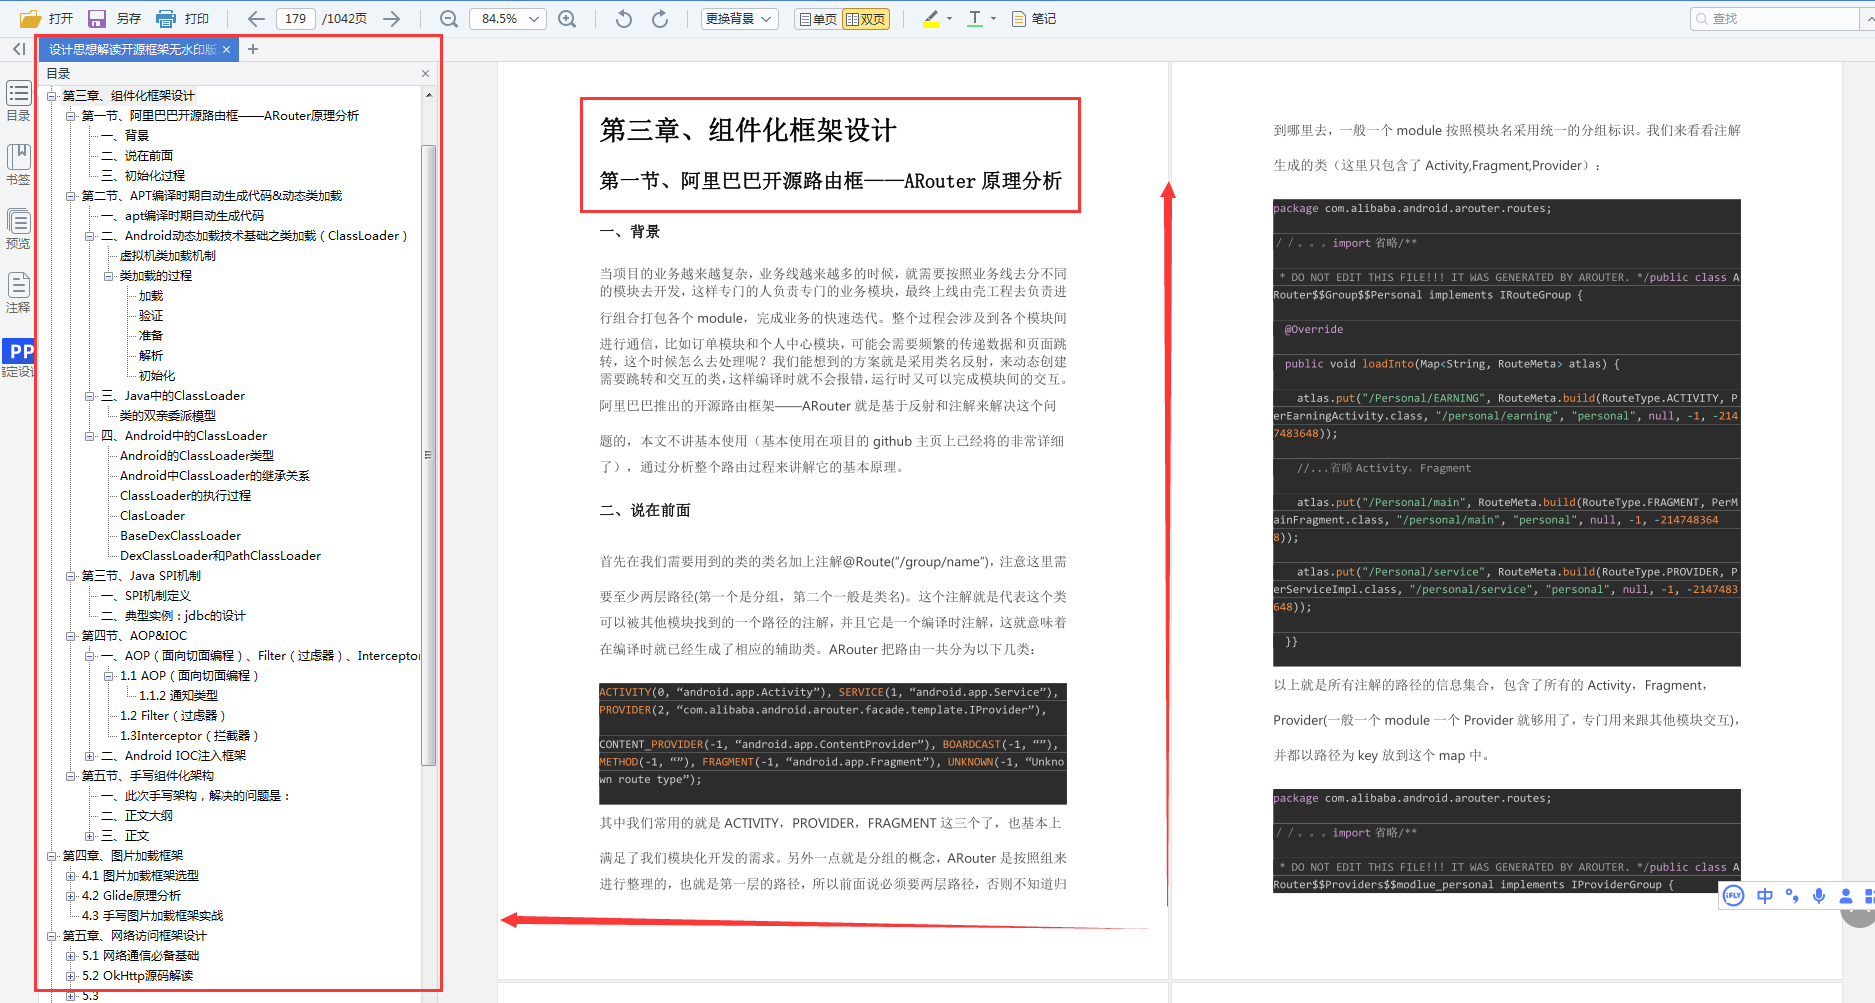Open the 书签 bookmarks panel
1875x1003 pixels.
(18, 165)
